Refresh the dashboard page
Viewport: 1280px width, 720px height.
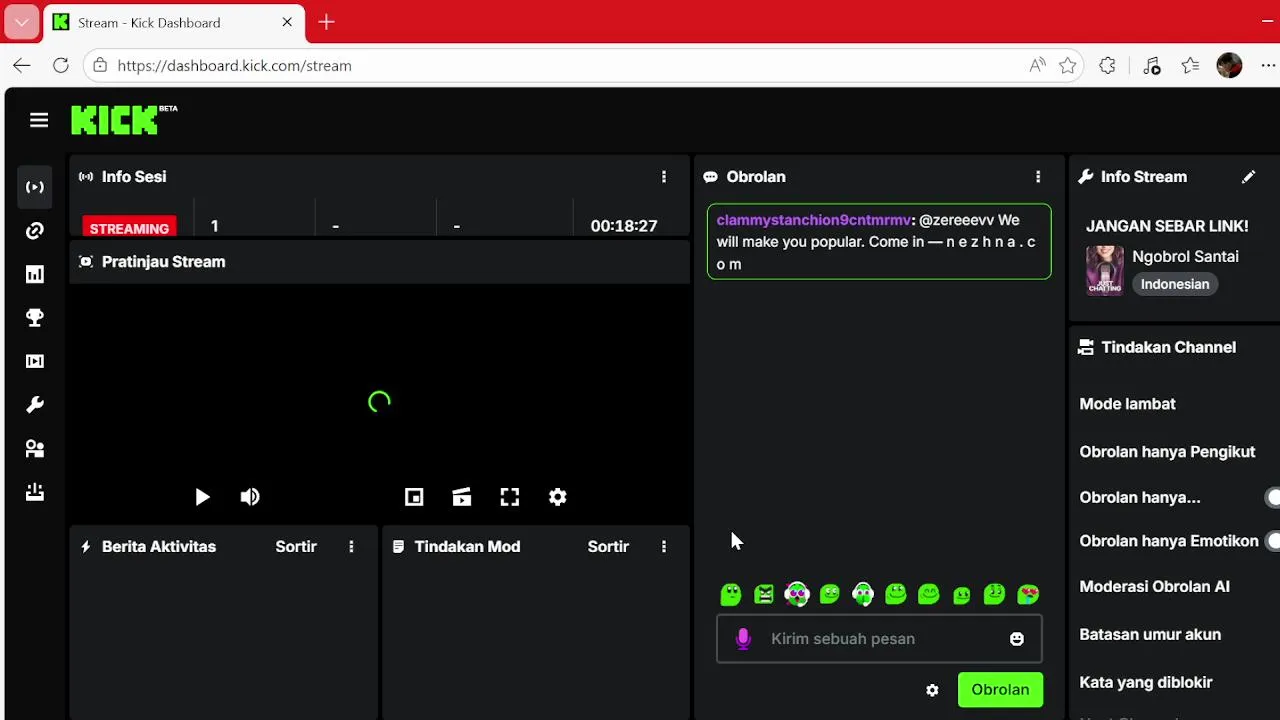[61, 66]
